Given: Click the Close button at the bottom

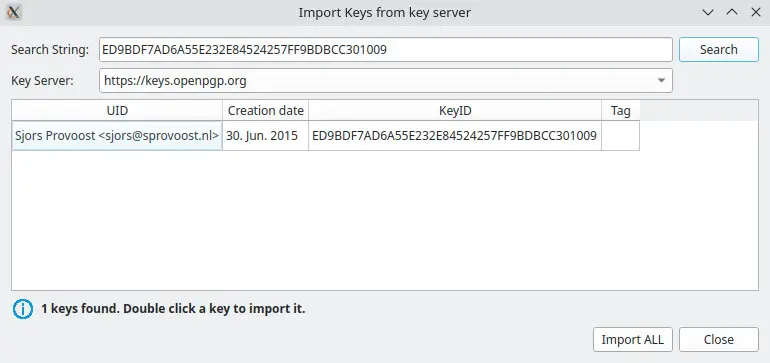Looking at the screenshot, I should 718,339.
